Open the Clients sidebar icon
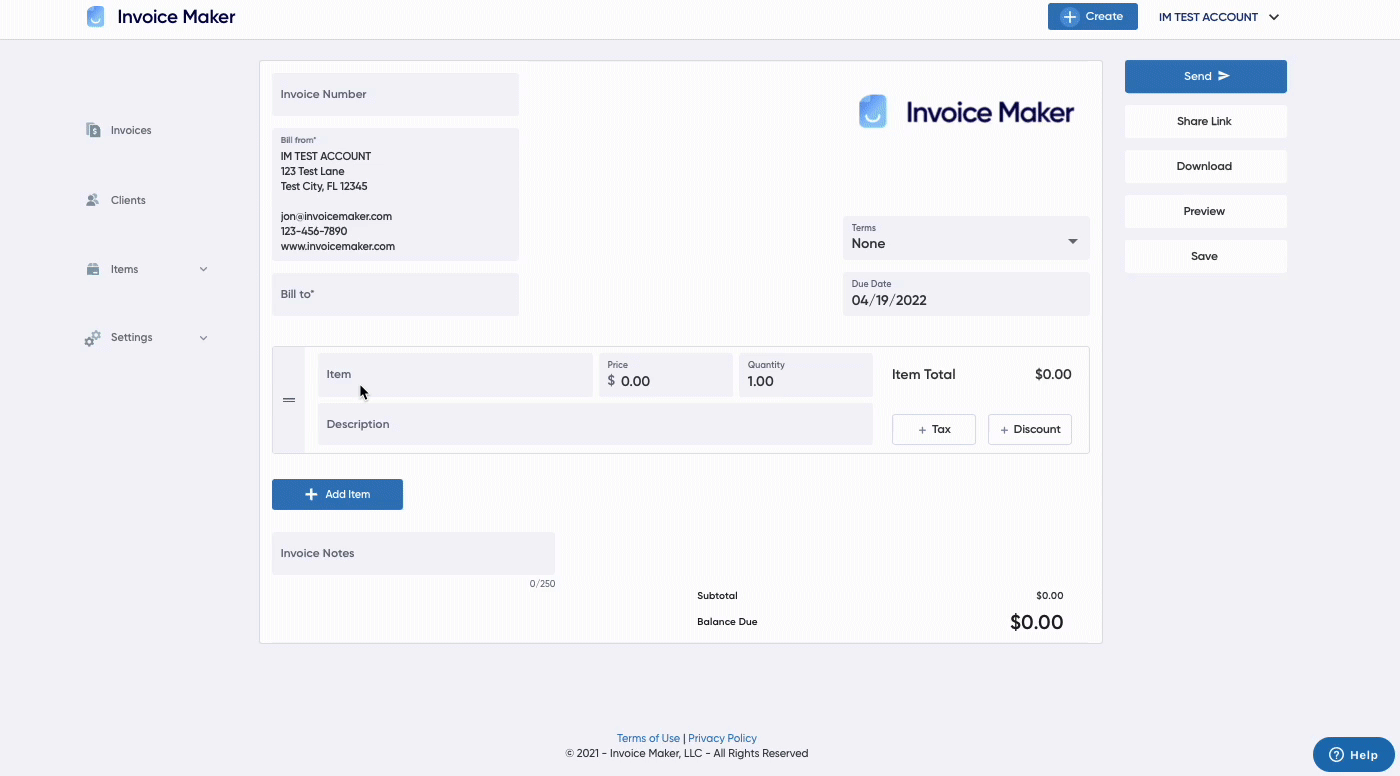This screenshot has height=776, width=1400. pyautogui.click(x=93, y=200)
